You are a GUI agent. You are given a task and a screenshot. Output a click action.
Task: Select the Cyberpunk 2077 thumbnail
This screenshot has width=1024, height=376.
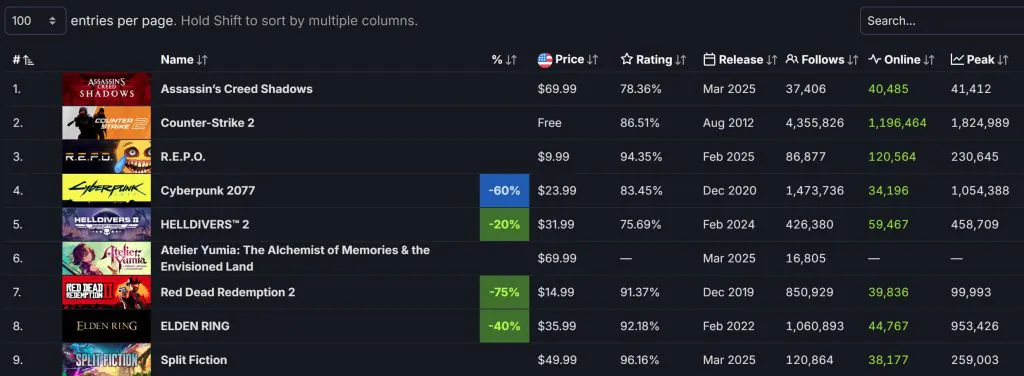pos(106,190)
